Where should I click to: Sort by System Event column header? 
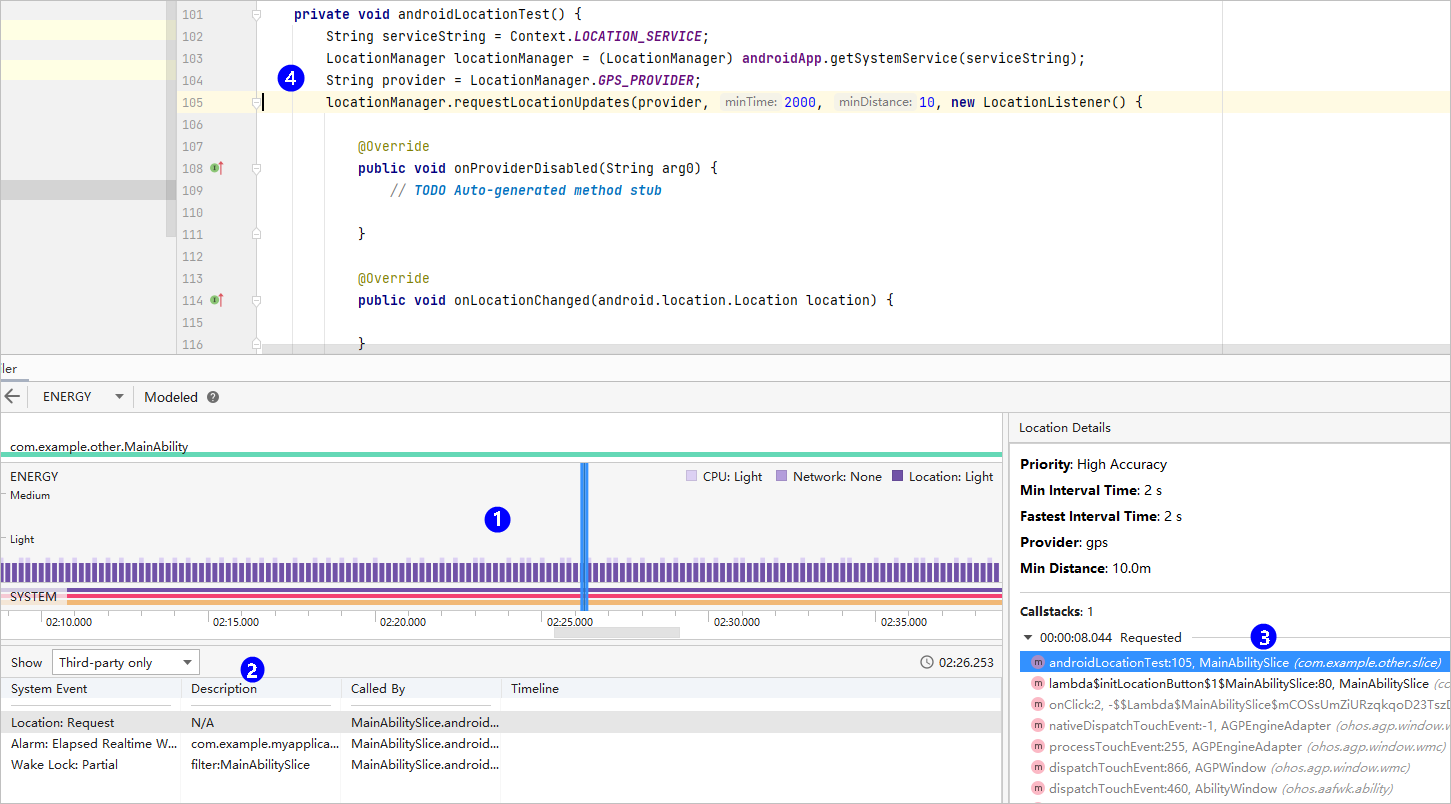click(91, 689)
